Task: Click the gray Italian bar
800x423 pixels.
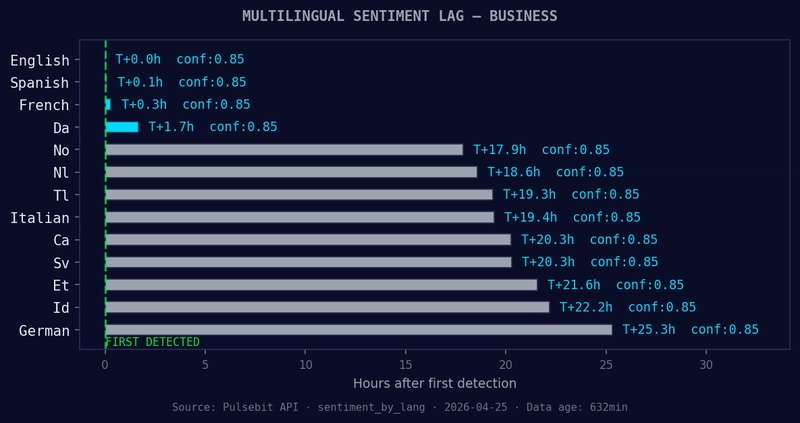Action: 300,217
